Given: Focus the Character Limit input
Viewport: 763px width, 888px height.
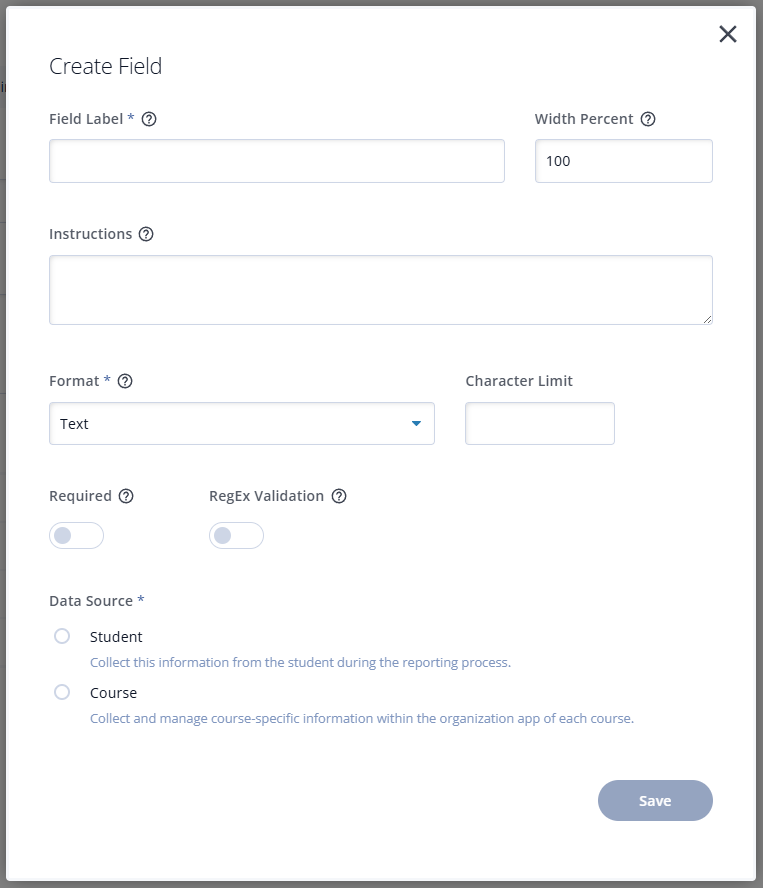Looking at the screenshot, I should pos(540,424).
